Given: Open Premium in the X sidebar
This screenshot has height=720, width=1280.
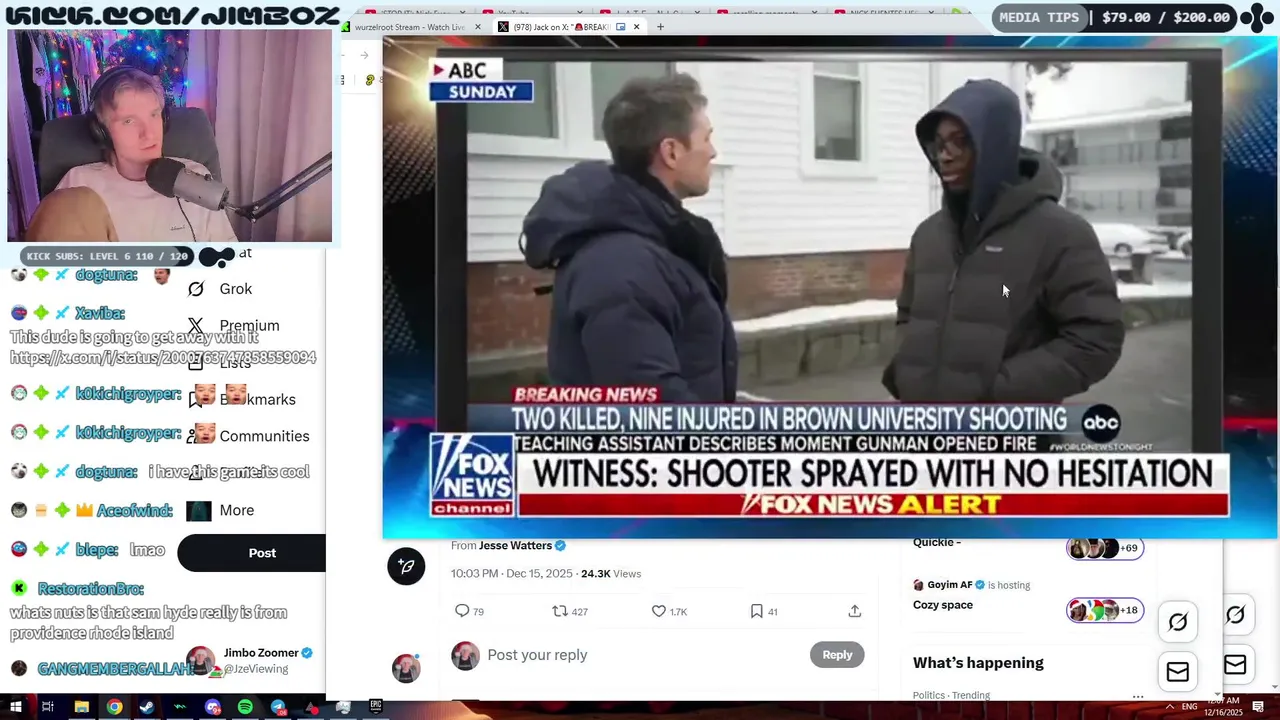Looking at the screenshot, I should (233, 326).
